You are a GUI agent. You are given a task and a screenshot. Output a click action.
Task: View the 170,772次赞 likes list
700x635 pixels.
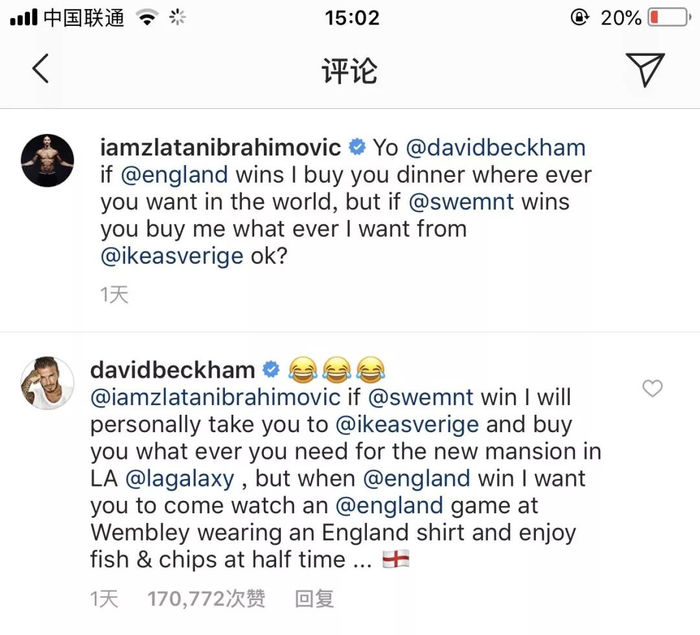pyautogui.click(x=206, y=599)
